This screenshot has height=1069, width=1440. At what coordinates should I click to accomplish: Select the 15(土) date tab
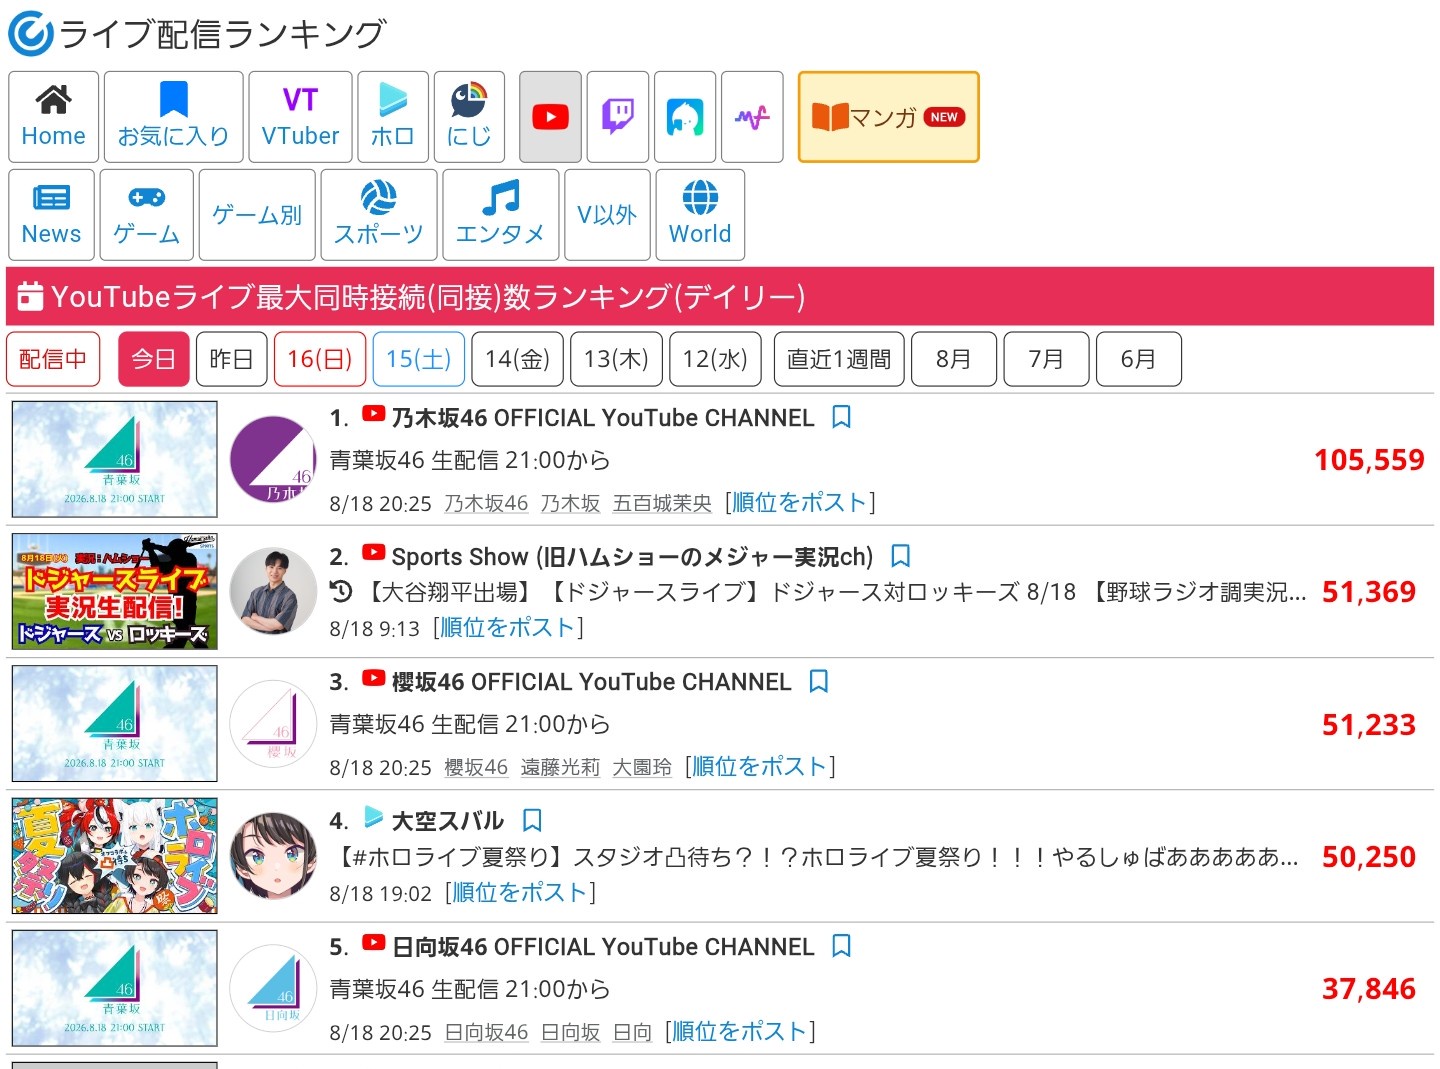[419, 359]
